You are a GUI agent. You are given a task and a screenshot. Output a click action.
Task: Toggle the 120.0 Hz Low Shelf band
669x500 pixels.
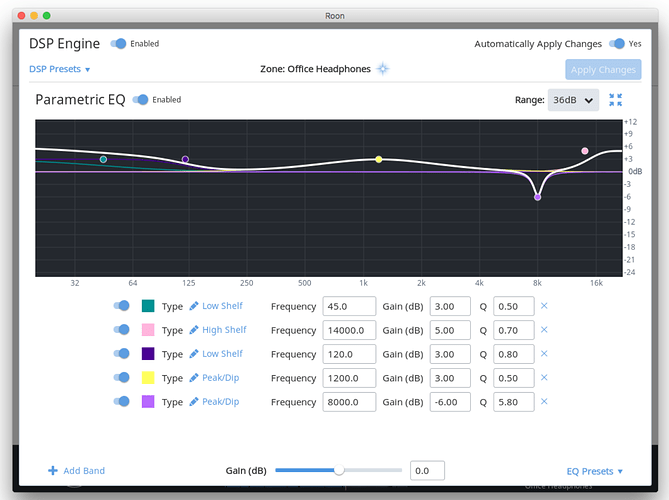[x=122, y=353]
